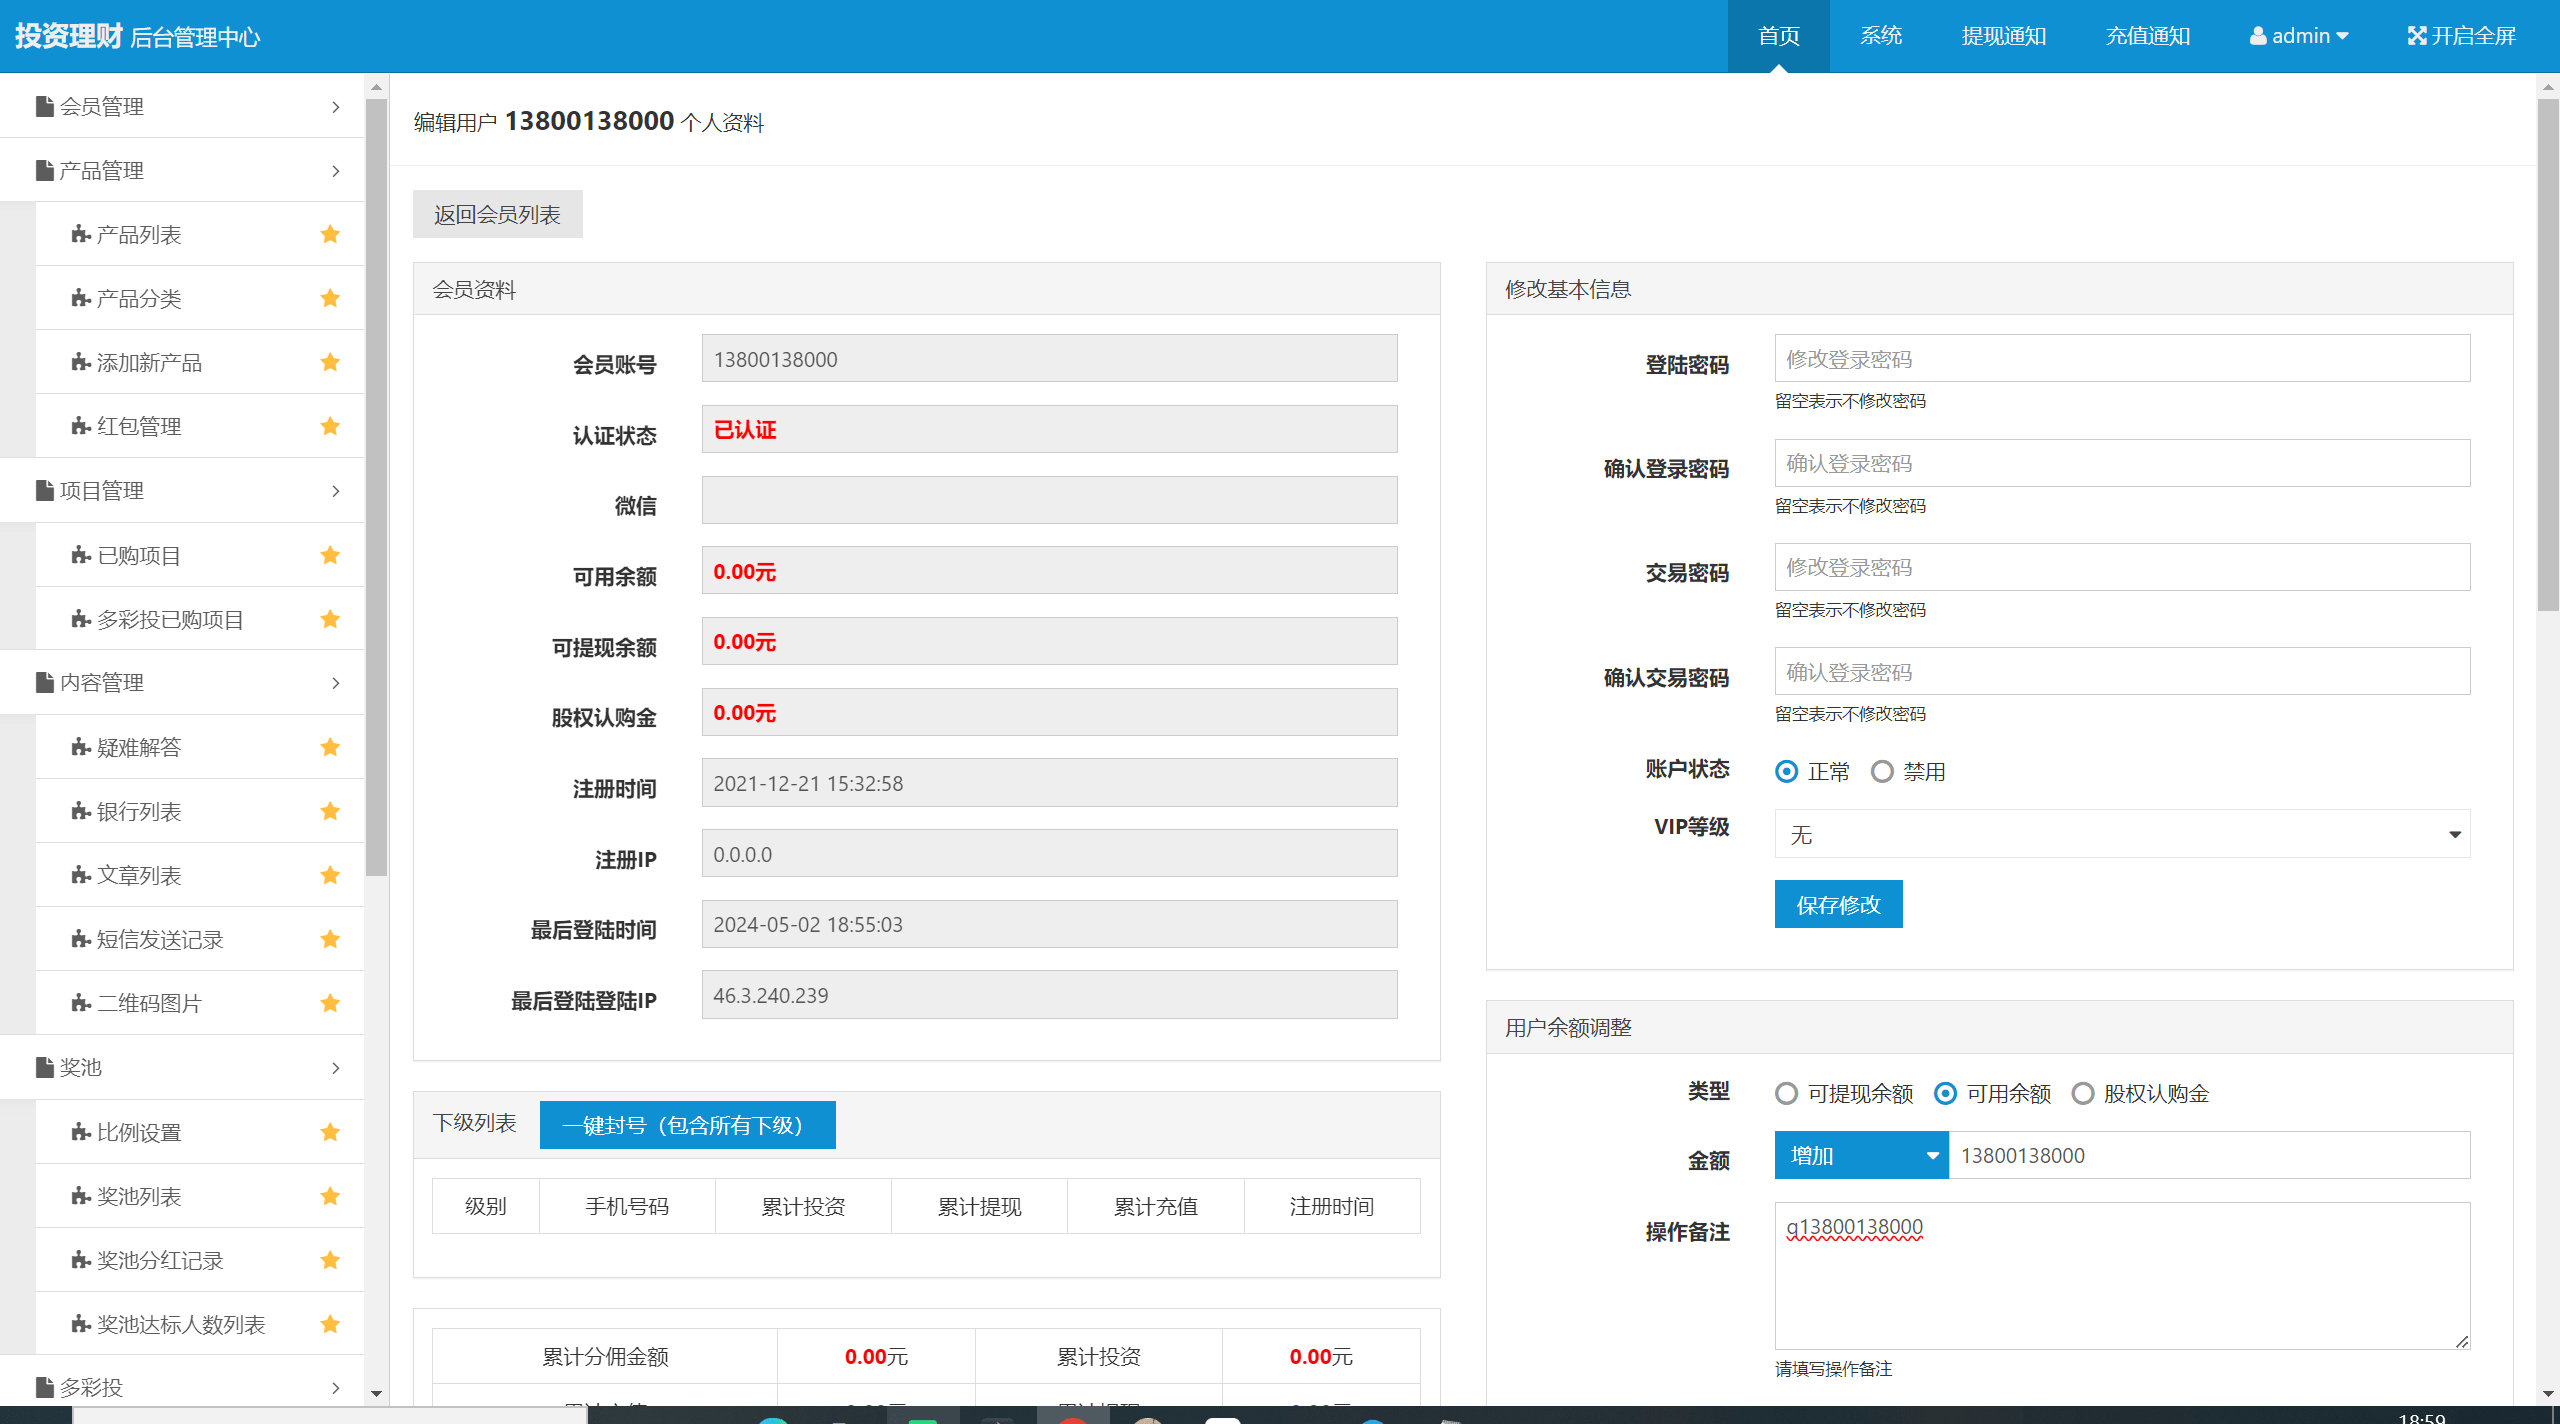This screenshot has height=1424, width=2560.
Task: Click the file icon next to 内容管理
Action: point(45,682)
